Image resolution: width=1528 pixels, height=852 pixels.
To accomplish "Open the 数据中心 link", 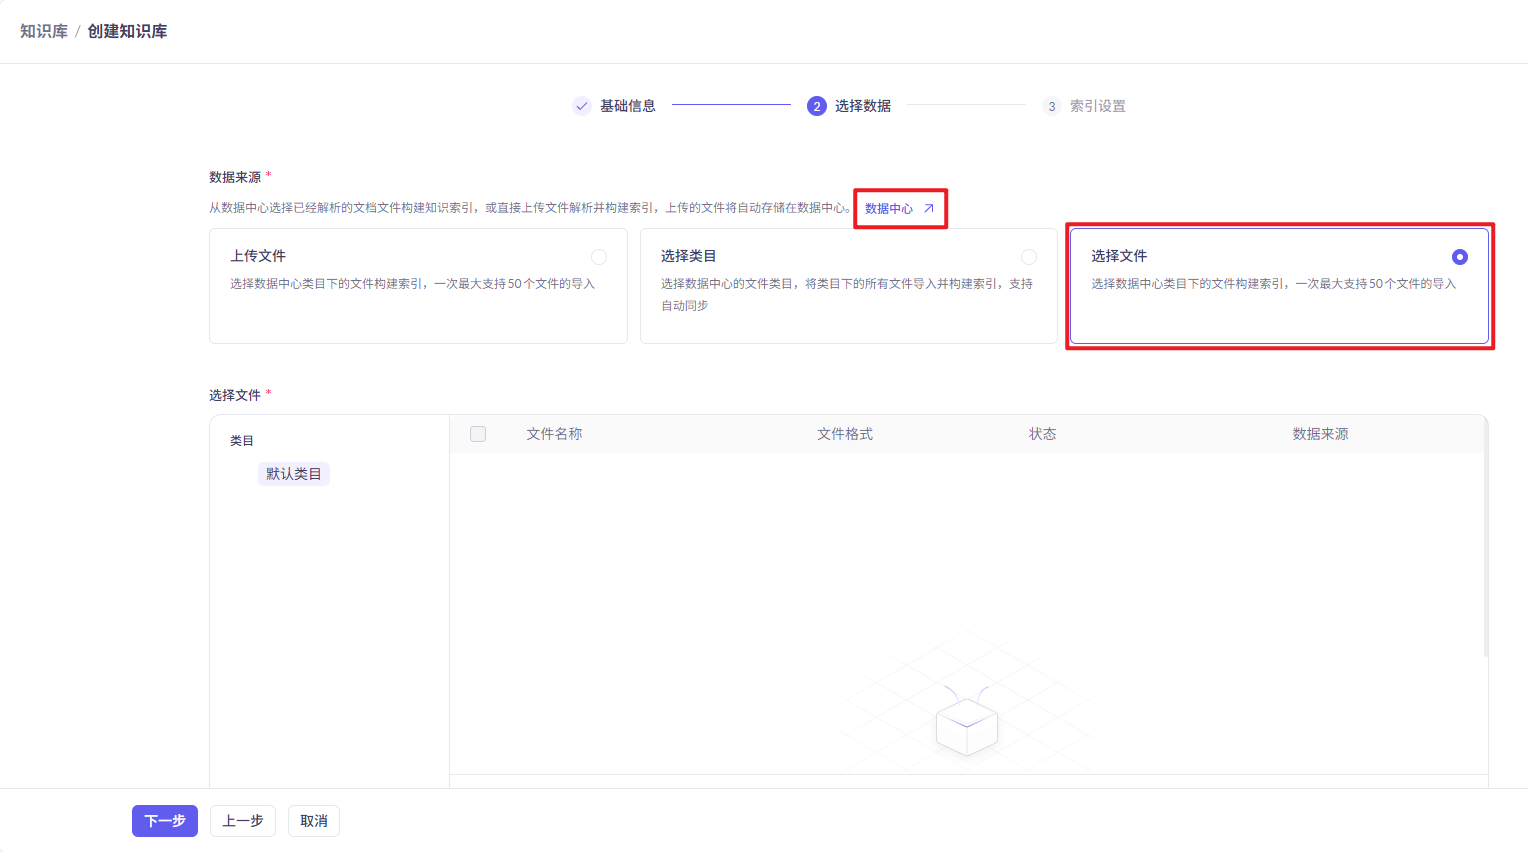I will click(889, 209).
